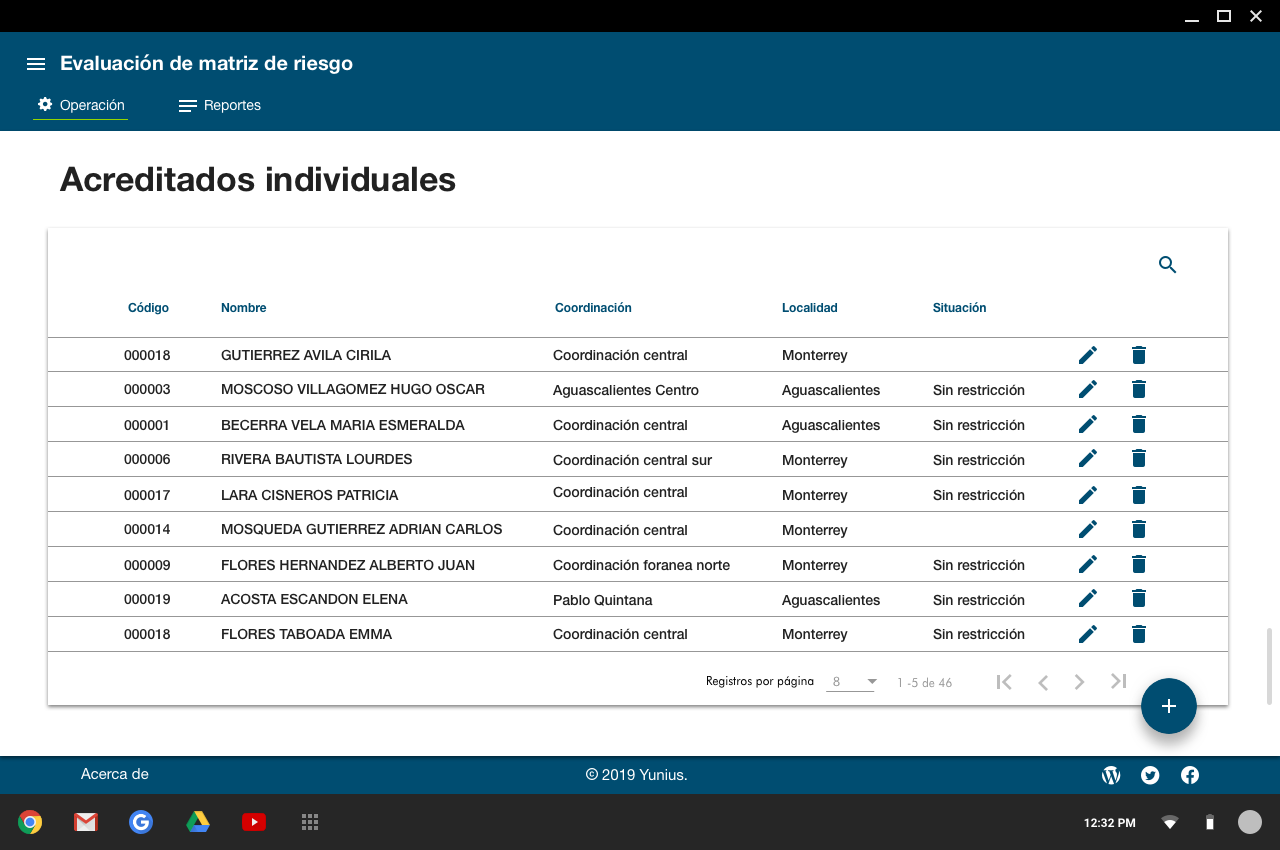Switch to the Reportes tab

(x=220, y=106)
